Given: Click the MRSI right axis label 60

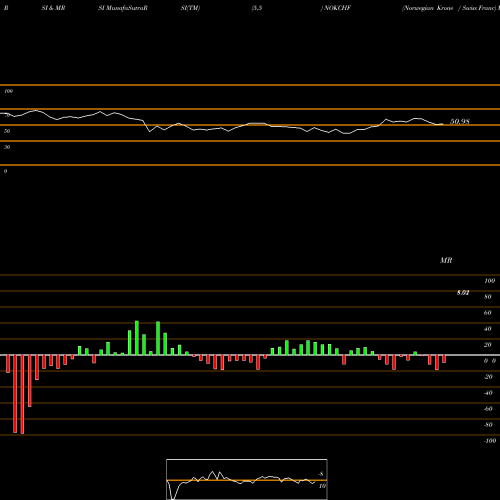Looking at the screenshot, I should click(488, 313).
